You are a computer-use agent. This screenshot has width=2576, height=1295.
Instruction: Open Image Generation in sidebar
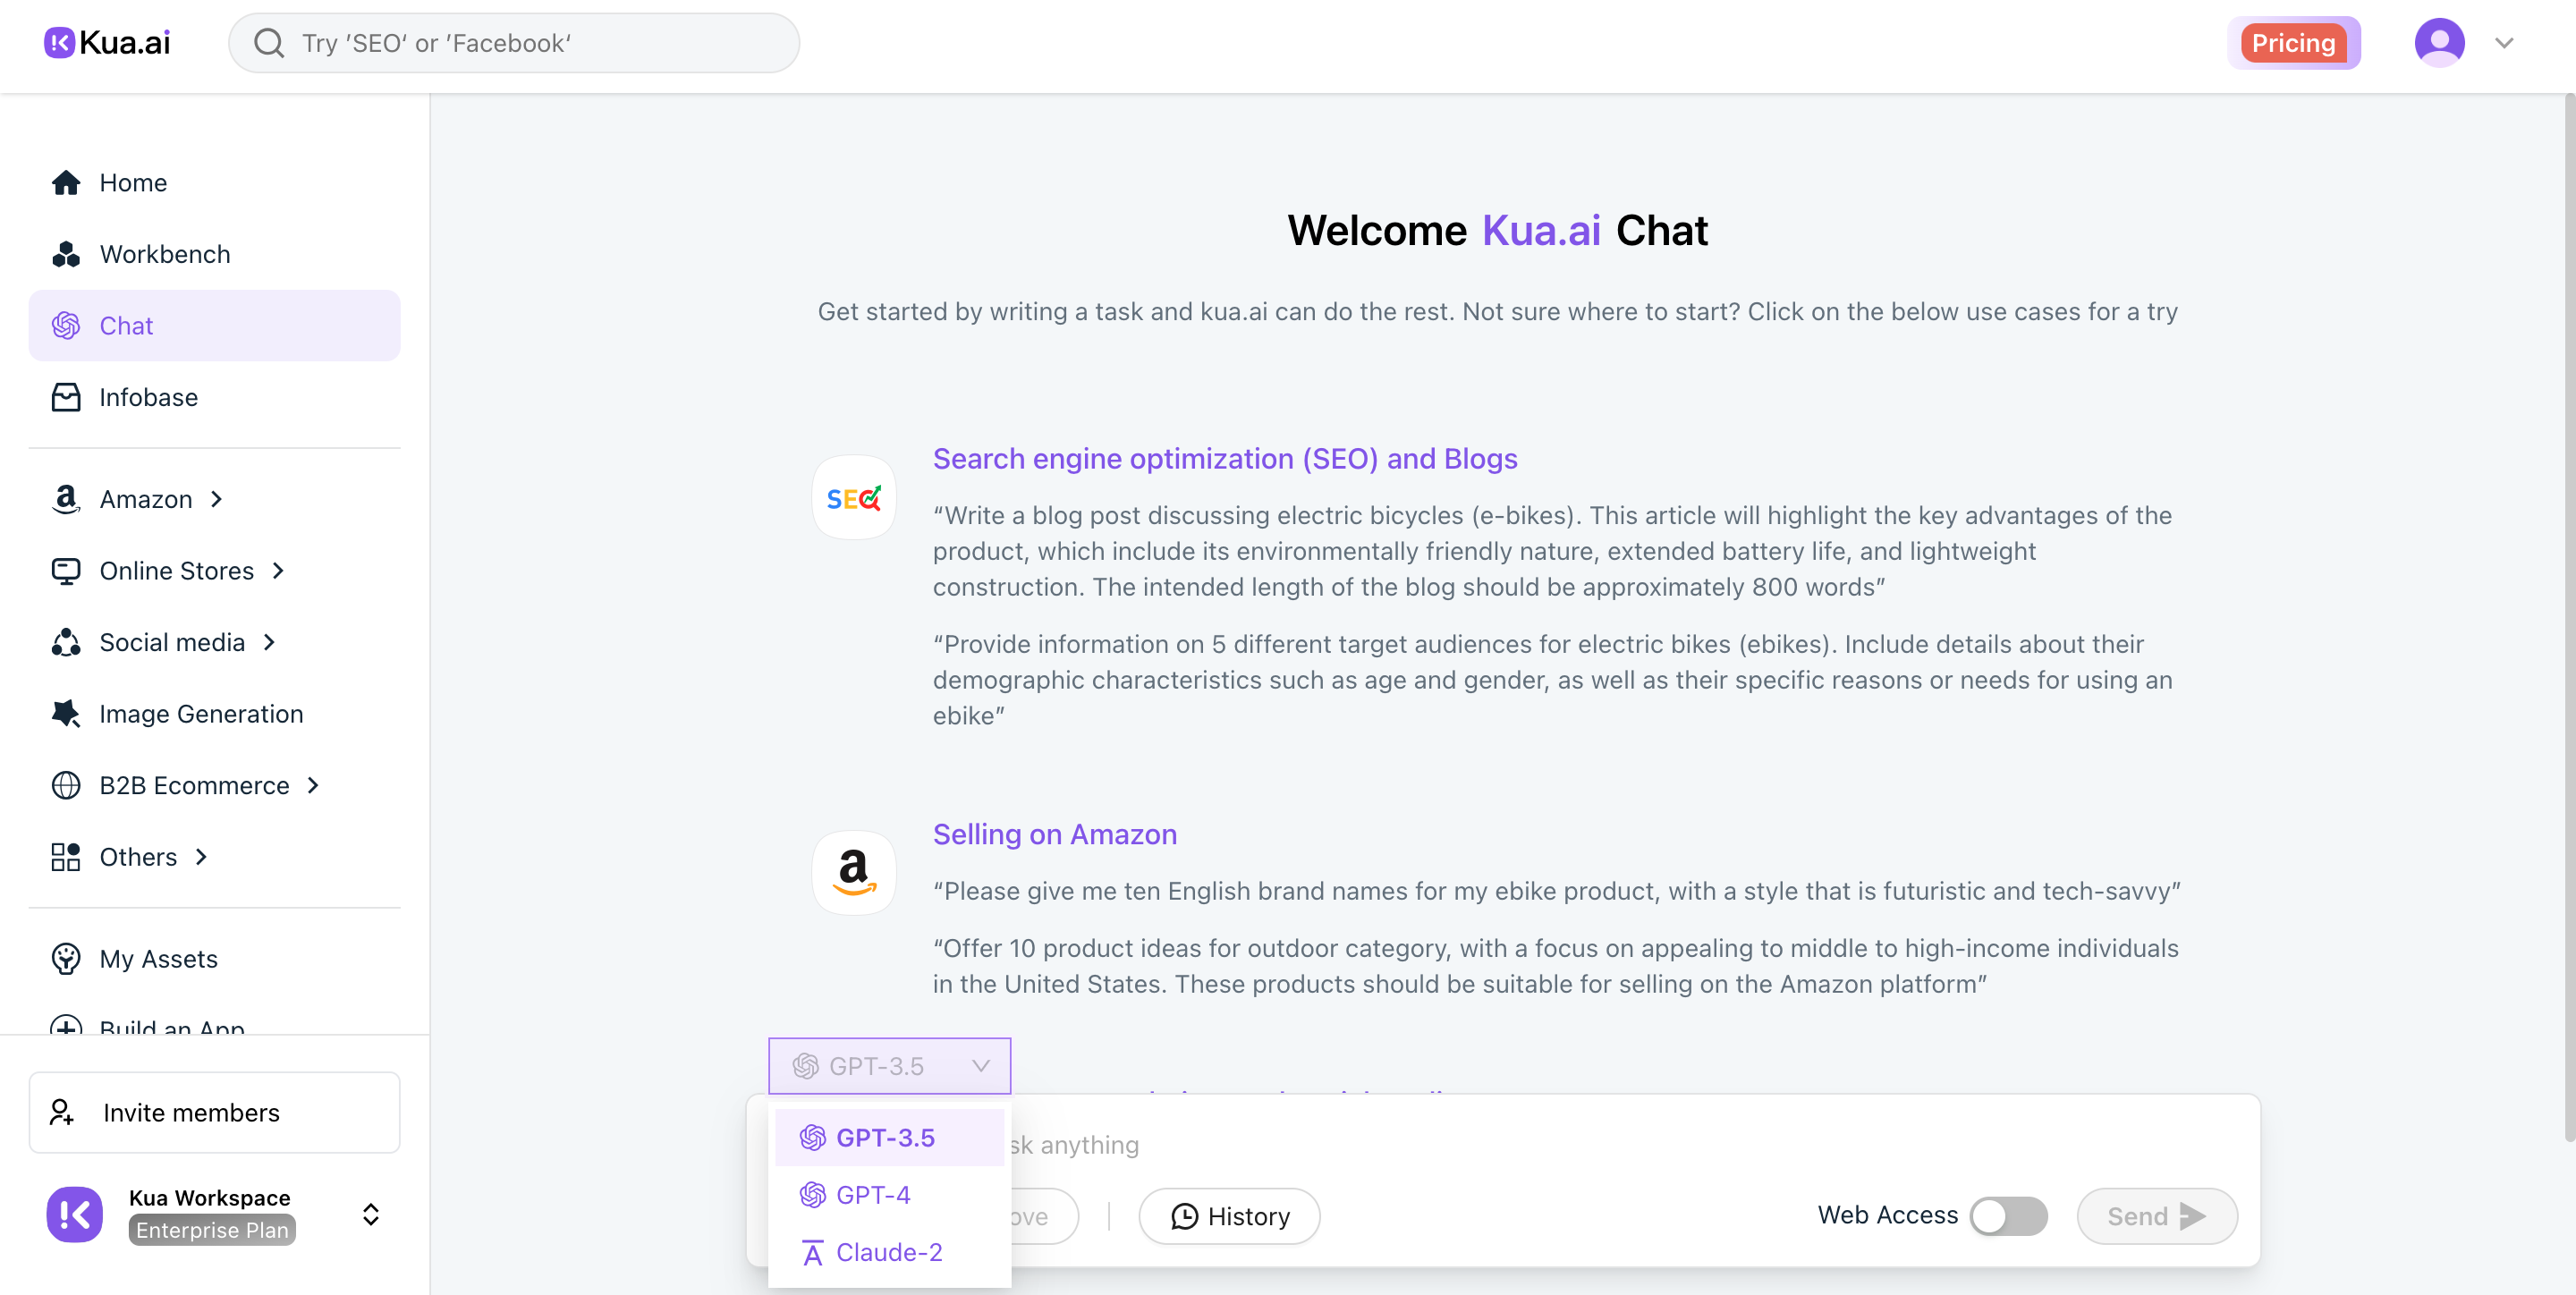point(214,714)
